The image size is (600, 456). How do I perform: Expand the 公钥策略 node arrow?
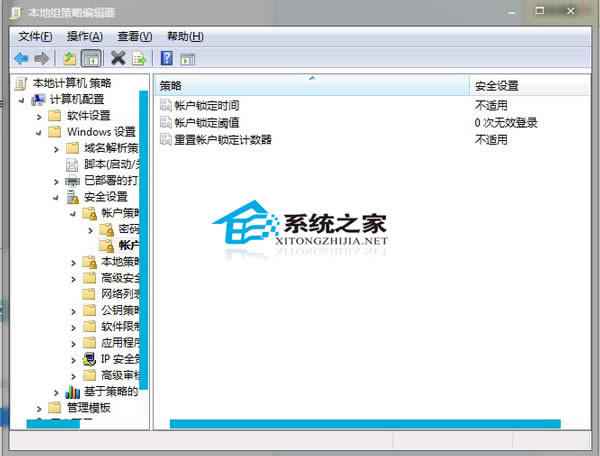(x=73, y=312)
